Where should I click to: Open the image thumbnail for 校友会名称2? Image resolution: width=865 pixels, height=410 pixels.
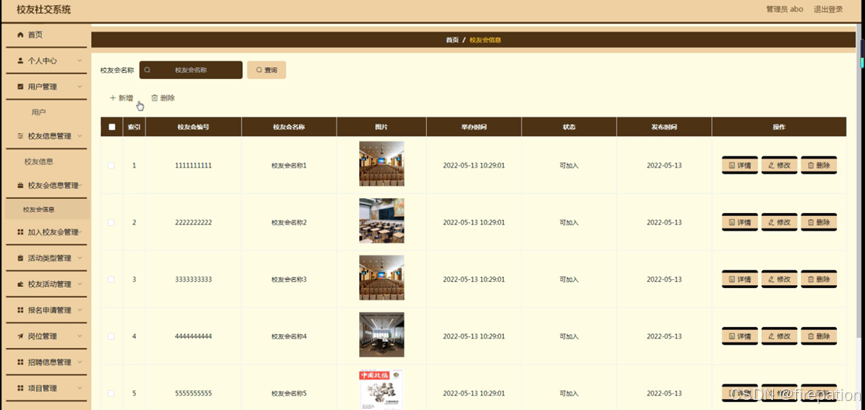pos(381,221)
